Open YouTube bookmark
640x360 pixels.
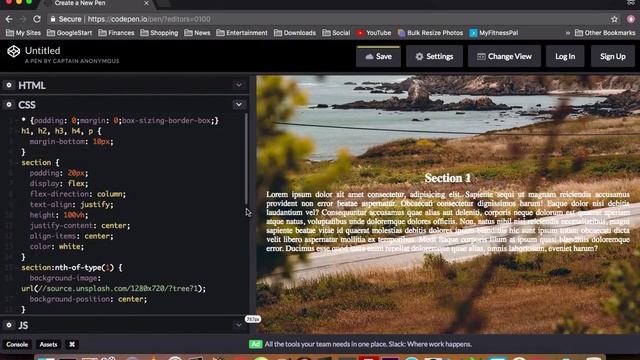pyautogui.click(x=373, y=33)
